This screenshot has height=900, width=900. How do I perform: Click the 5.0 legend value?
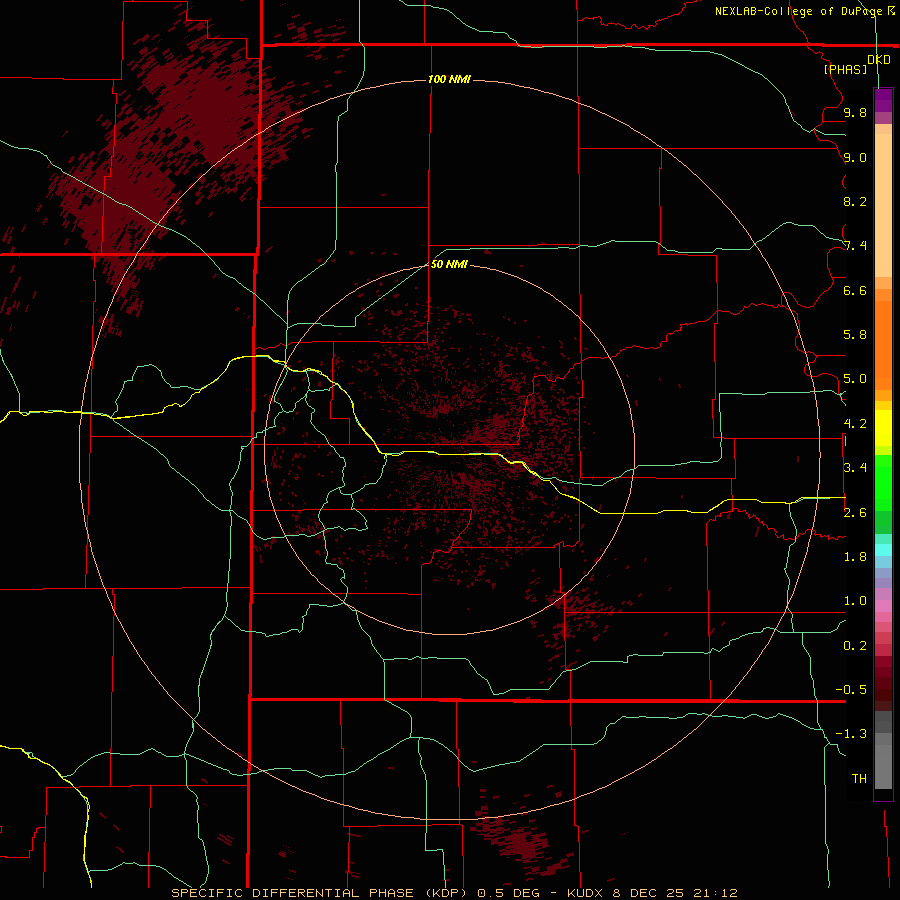(855, 379)
